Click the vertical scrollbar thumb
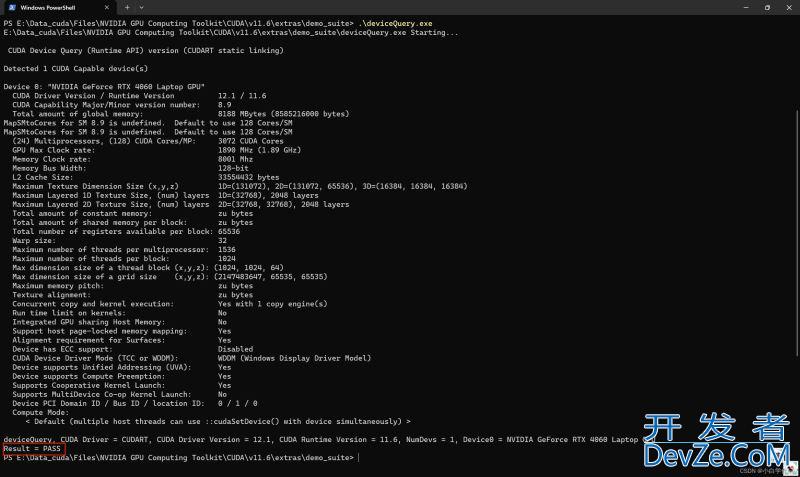This screenshot has width=800, height=477. (797, 232)
